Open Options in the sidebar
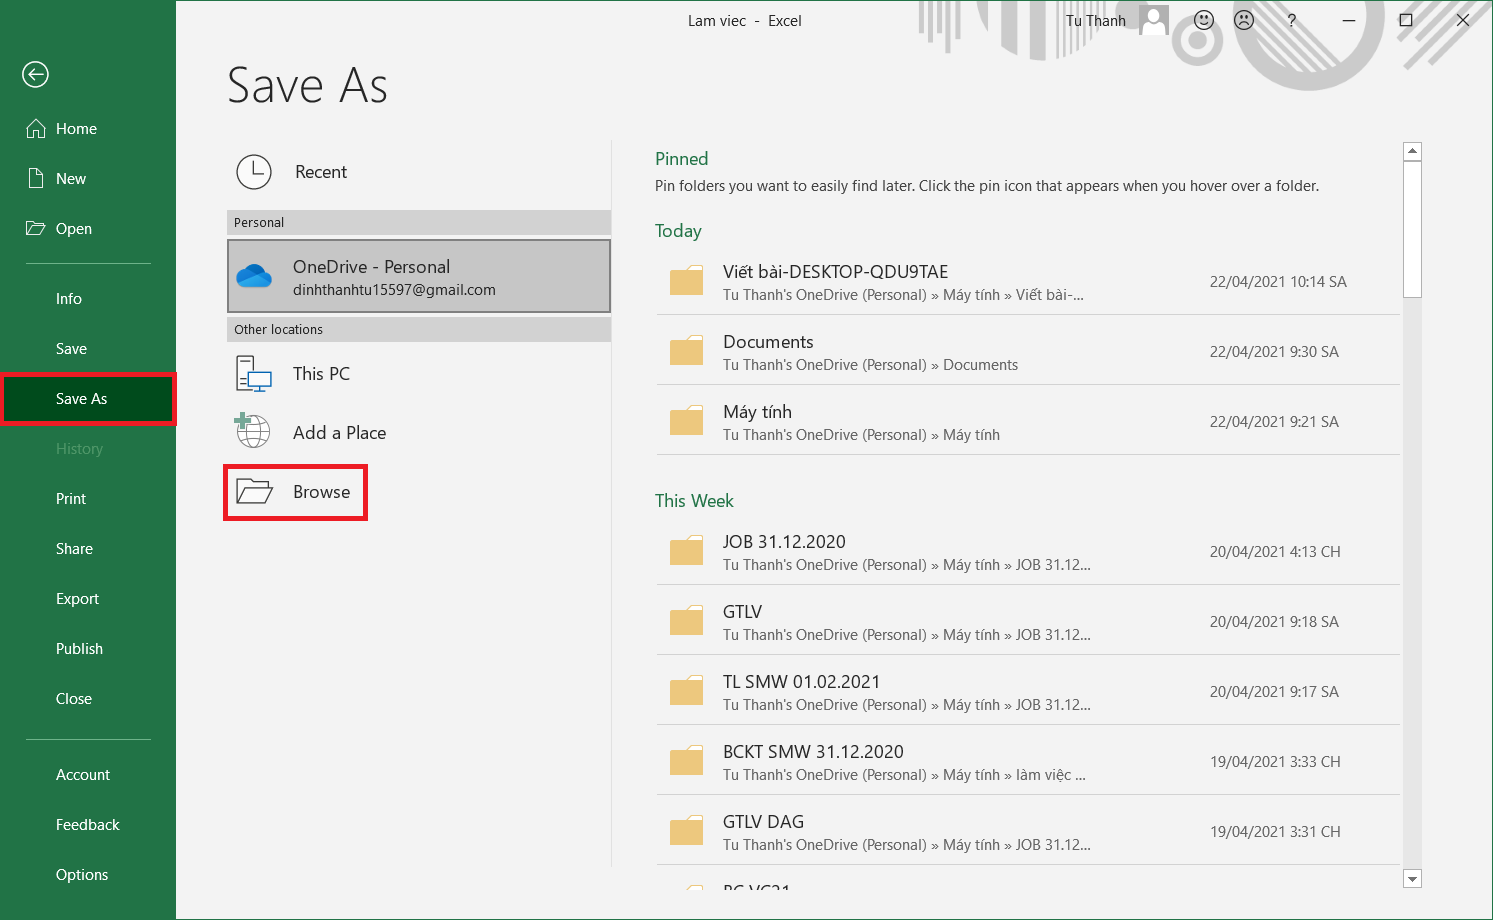 (82, 875)
